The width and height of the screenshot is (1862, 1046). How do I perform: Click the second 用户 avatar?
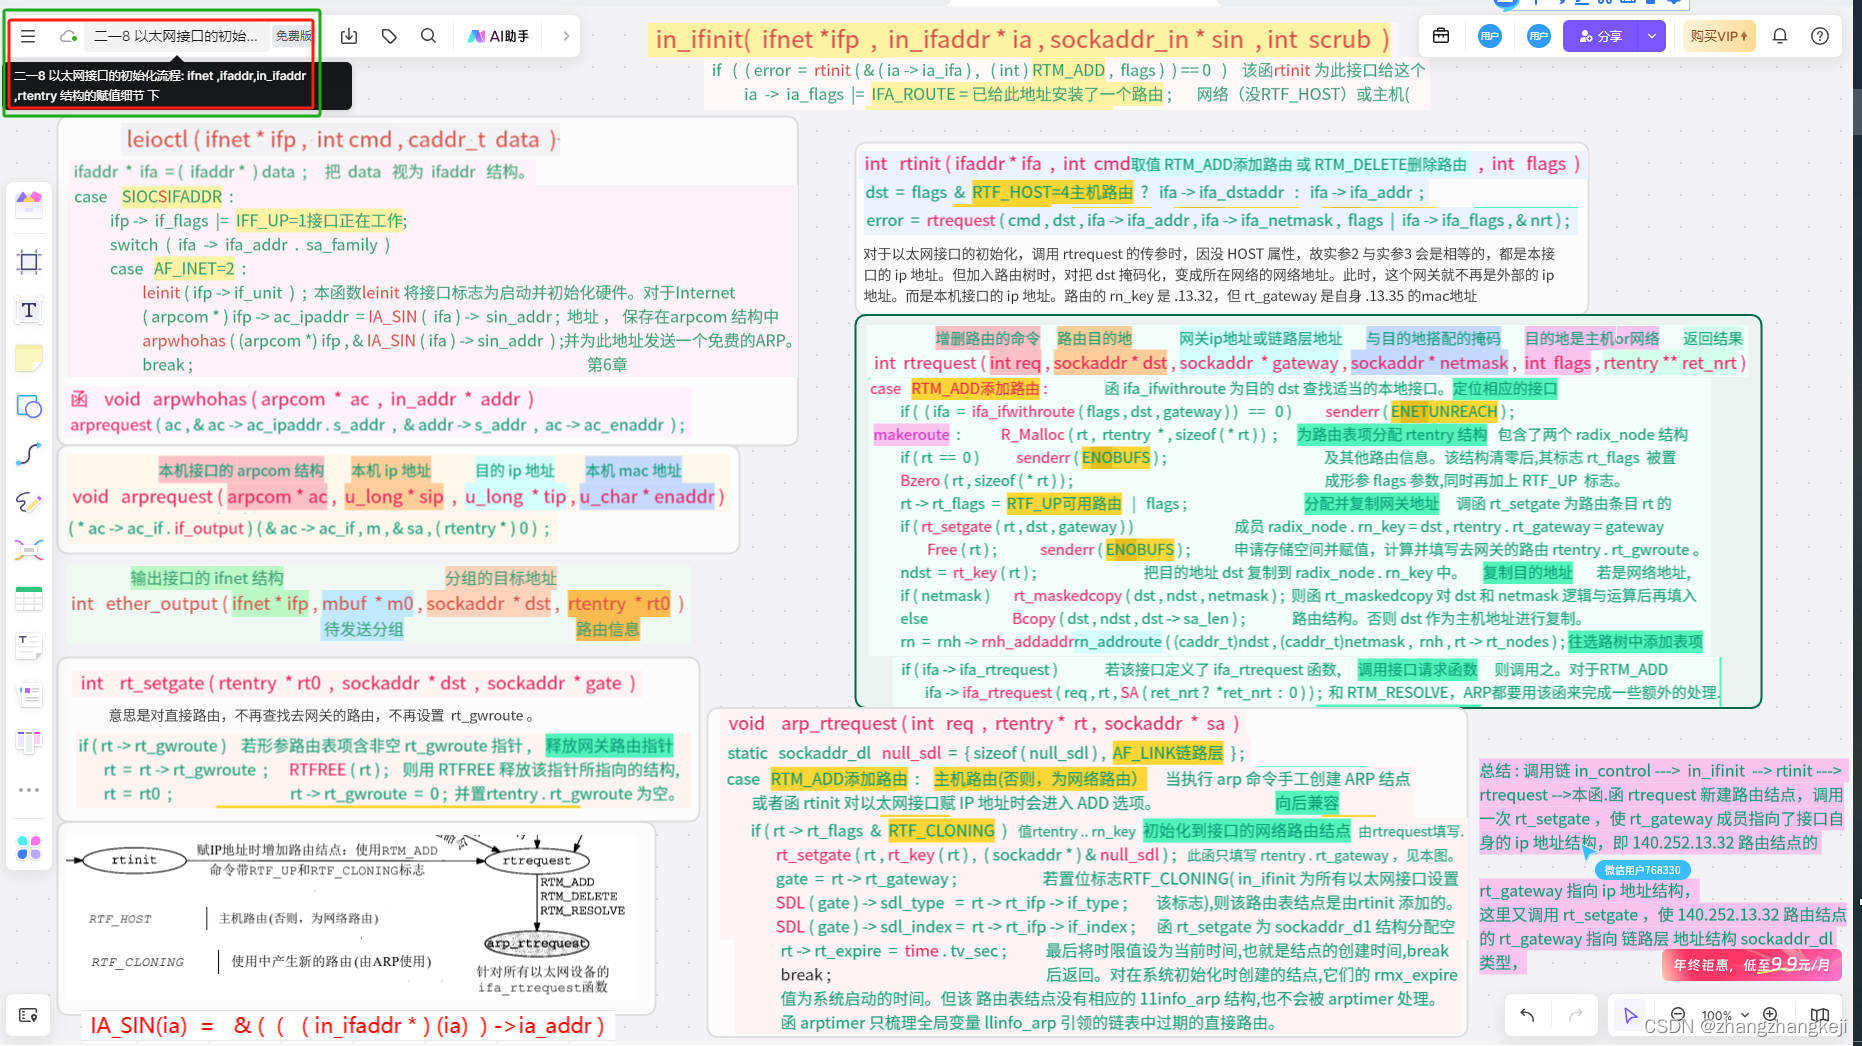(1539, 36)
